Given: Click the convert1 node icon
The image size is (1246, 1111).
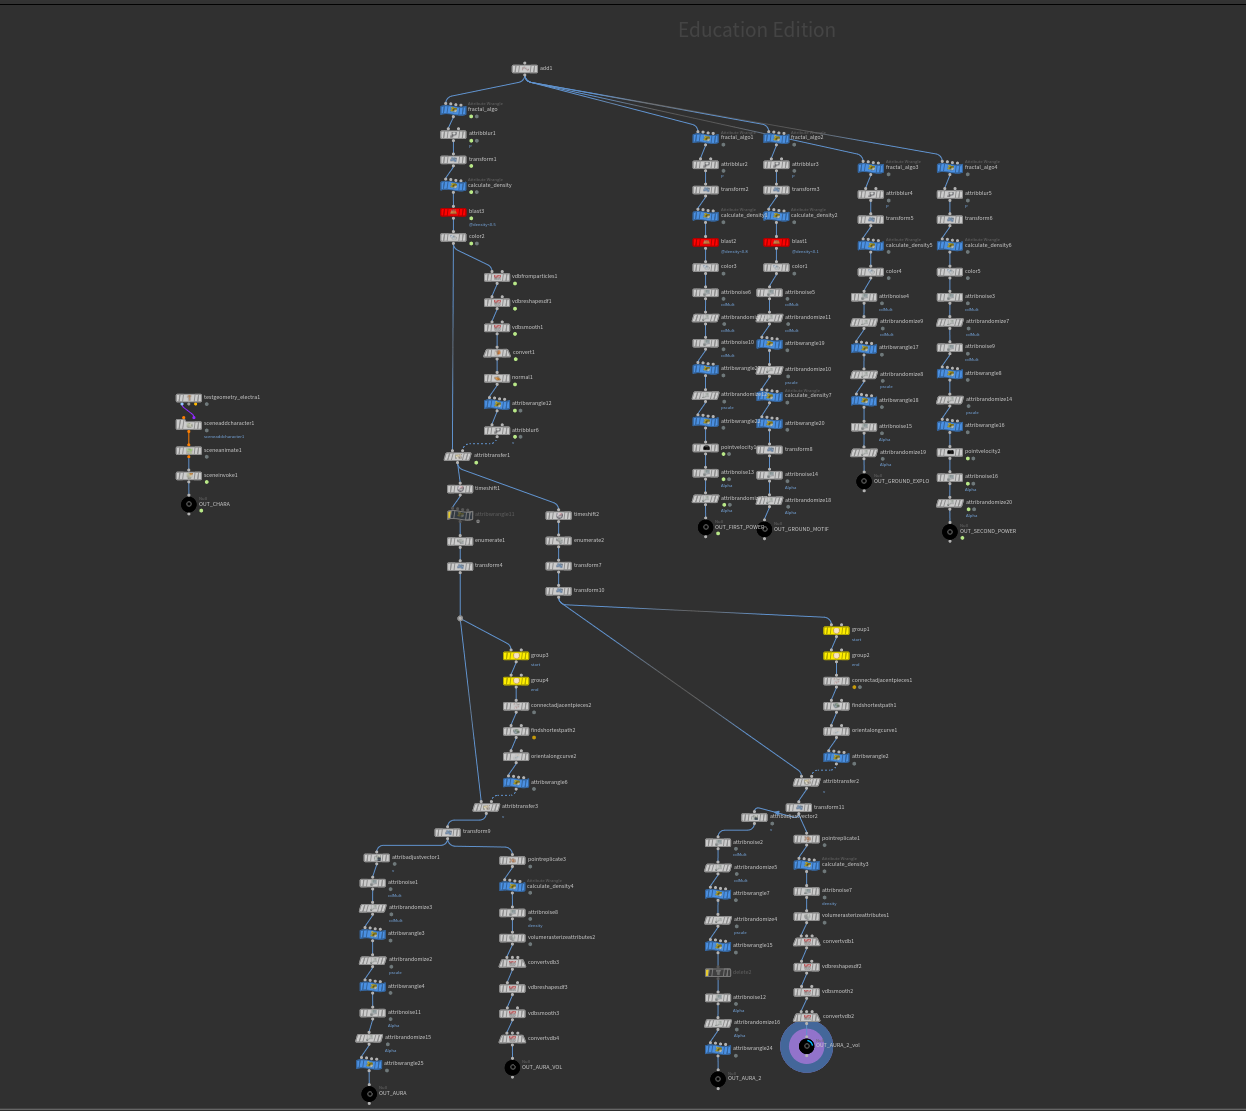Looking at the screenshot, I should point(497,353).
